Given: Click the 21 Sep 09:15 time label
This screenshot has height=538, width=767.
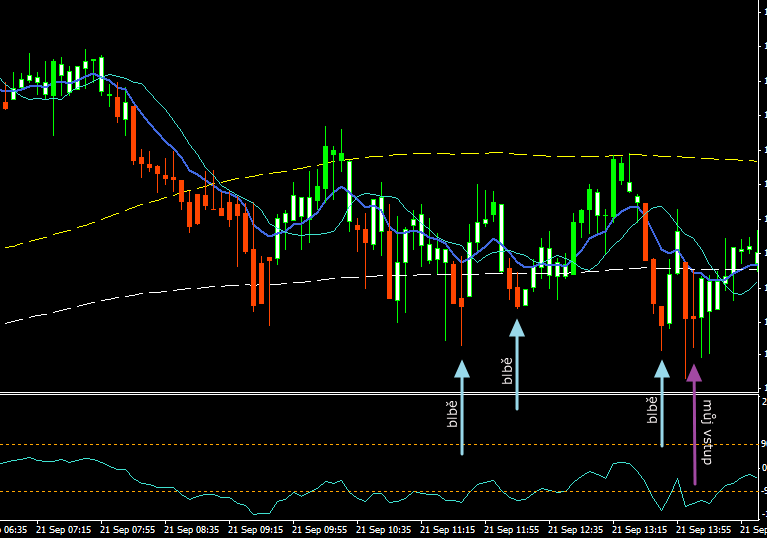Looking at the screenshot, I should pos(256,530).
